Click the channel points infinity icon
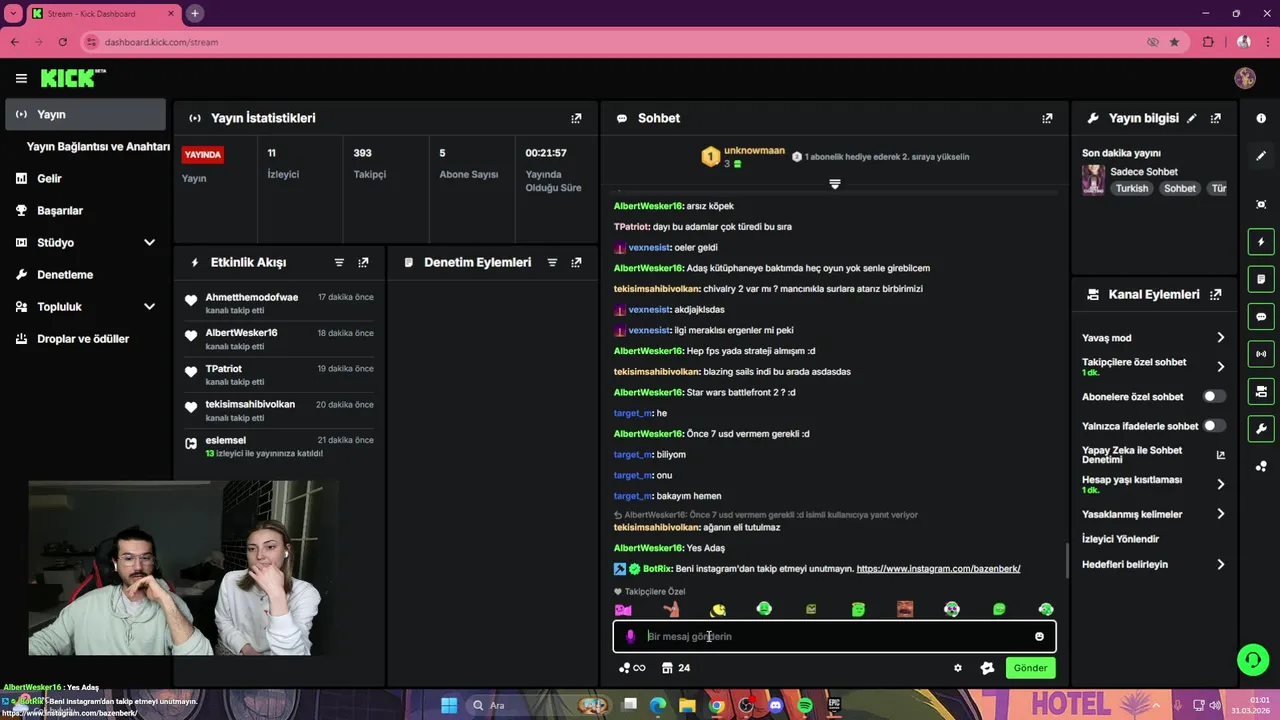Image resolution: width=1280 pixels, height=720 pixels. coord(632,668)
